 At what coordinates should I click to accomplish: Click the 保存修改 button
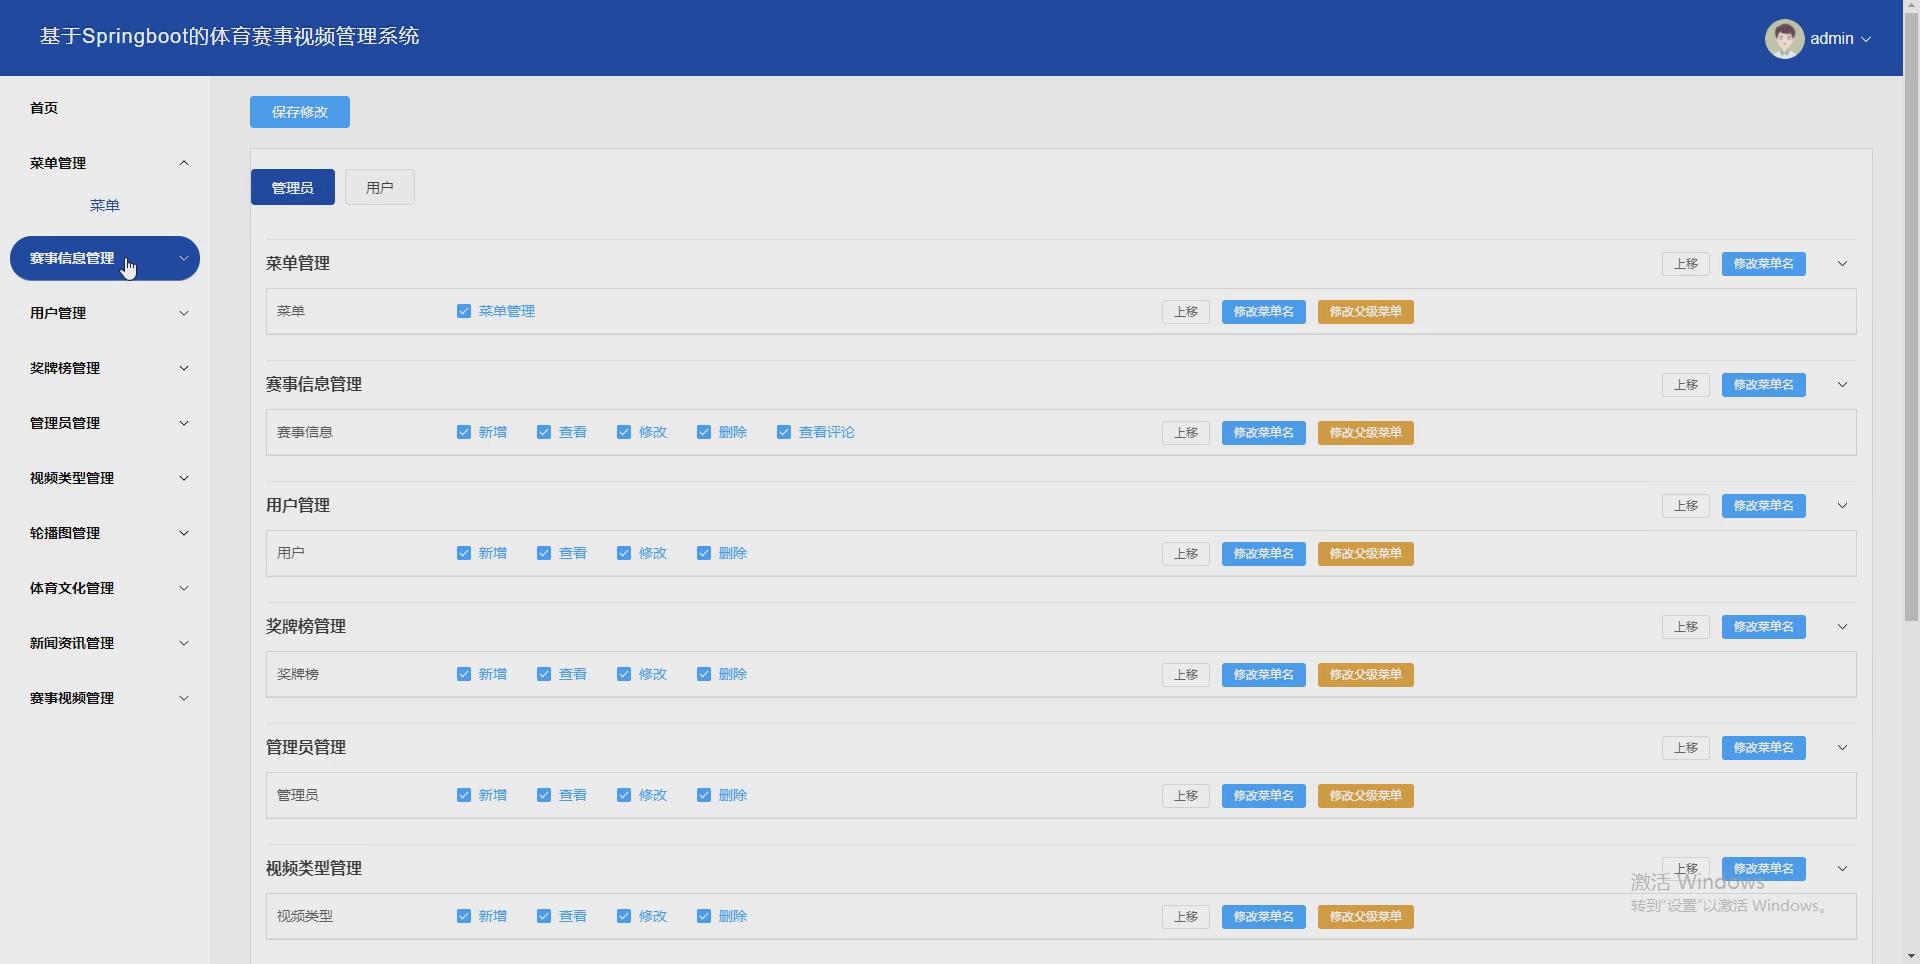pyautogui.click(x=300, y=112)
